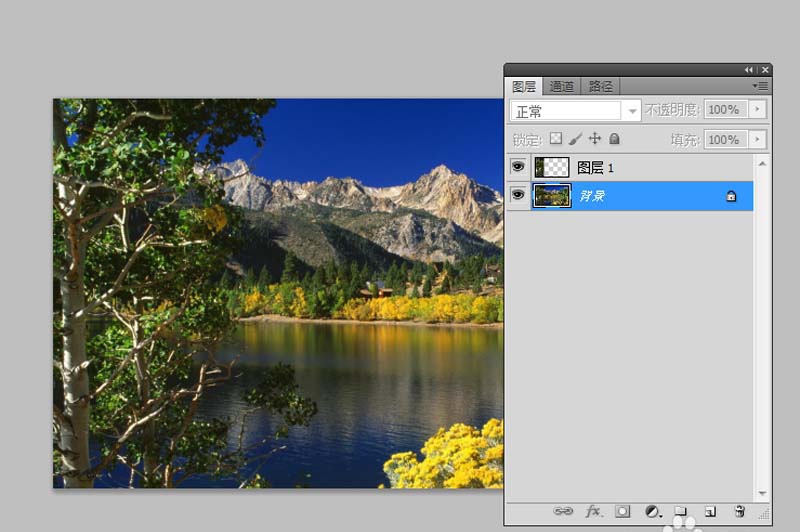800x532 pixels.
Task: Switch to the 路径 (Paths) tab
Action: point(600,86)
